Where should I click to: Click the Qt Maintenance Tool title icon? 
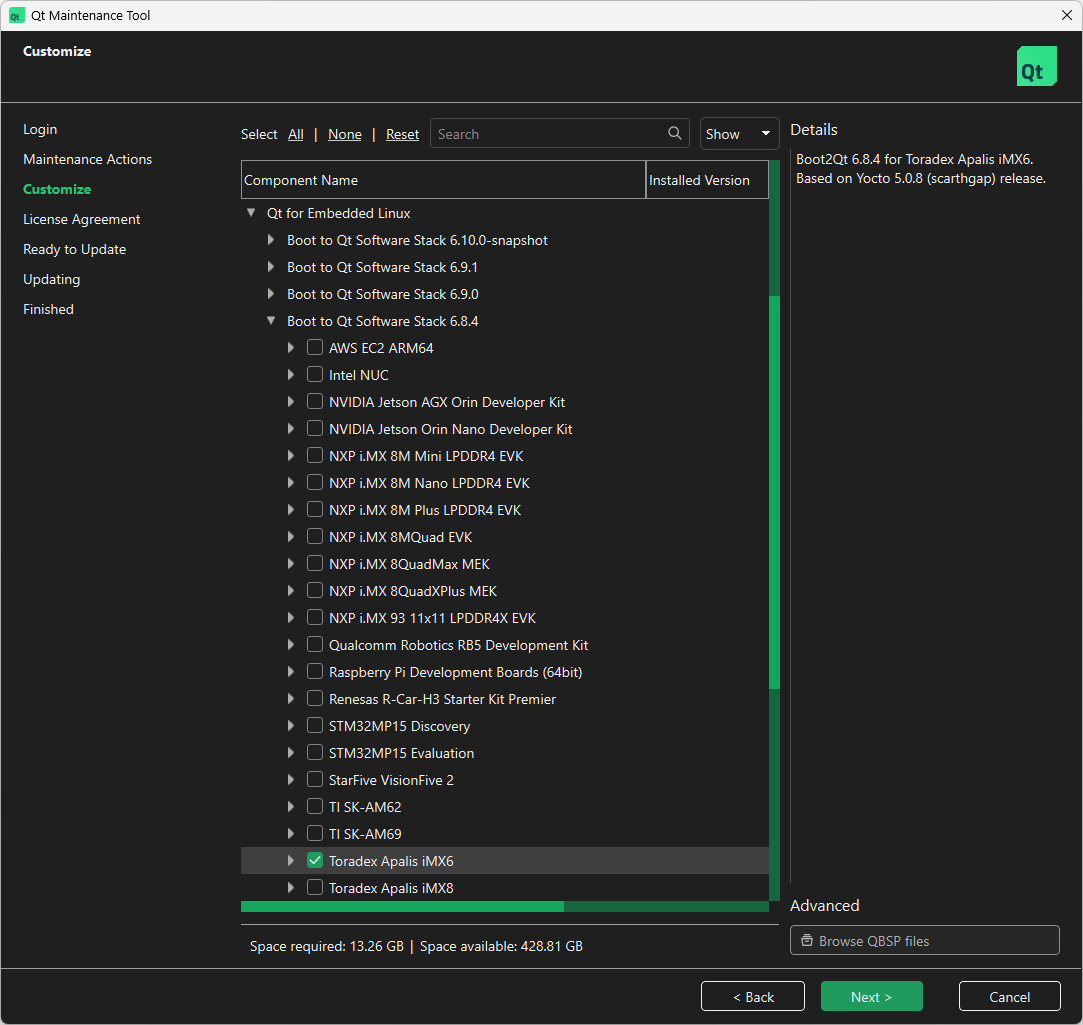16,15
